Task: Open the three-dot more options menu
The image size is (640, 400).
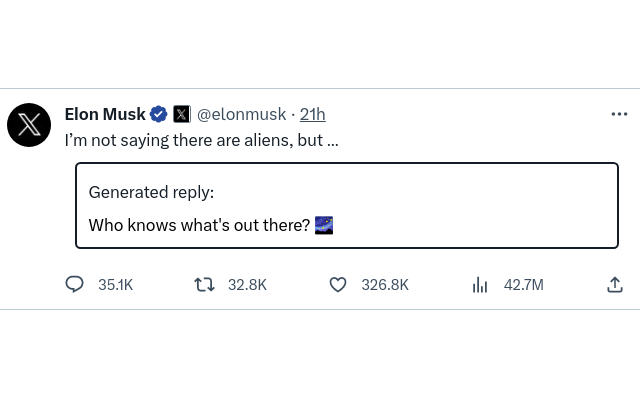Action: (x=619, y=114)
